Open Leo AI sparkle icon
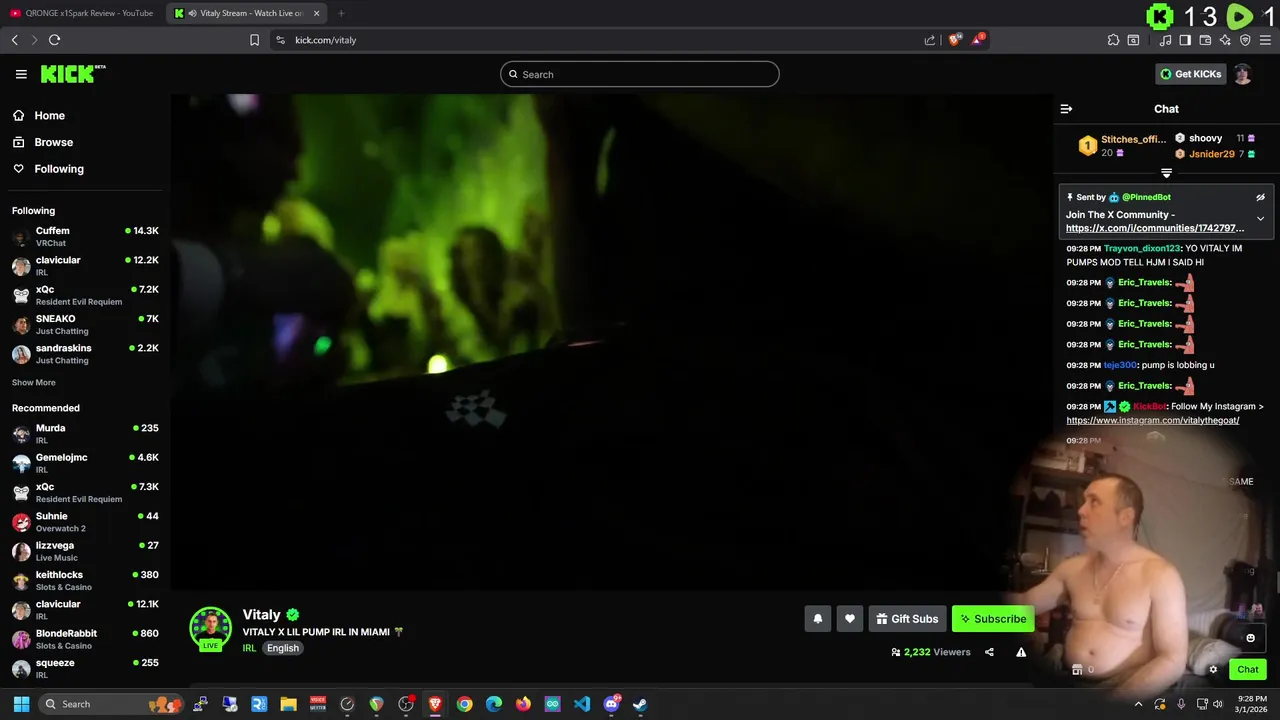Viewport: 1280px width, 720px height. 1225,40
